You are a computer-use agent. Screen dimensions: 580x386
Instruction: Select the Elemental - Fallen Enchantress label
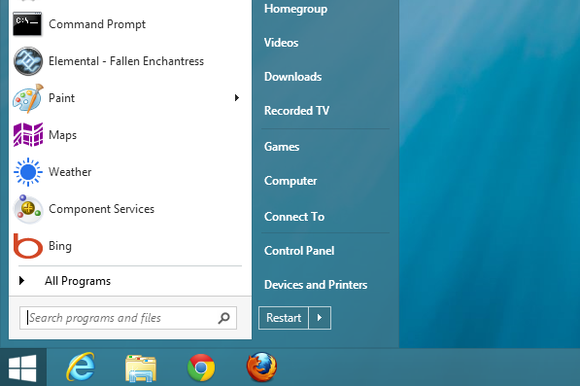126,61
